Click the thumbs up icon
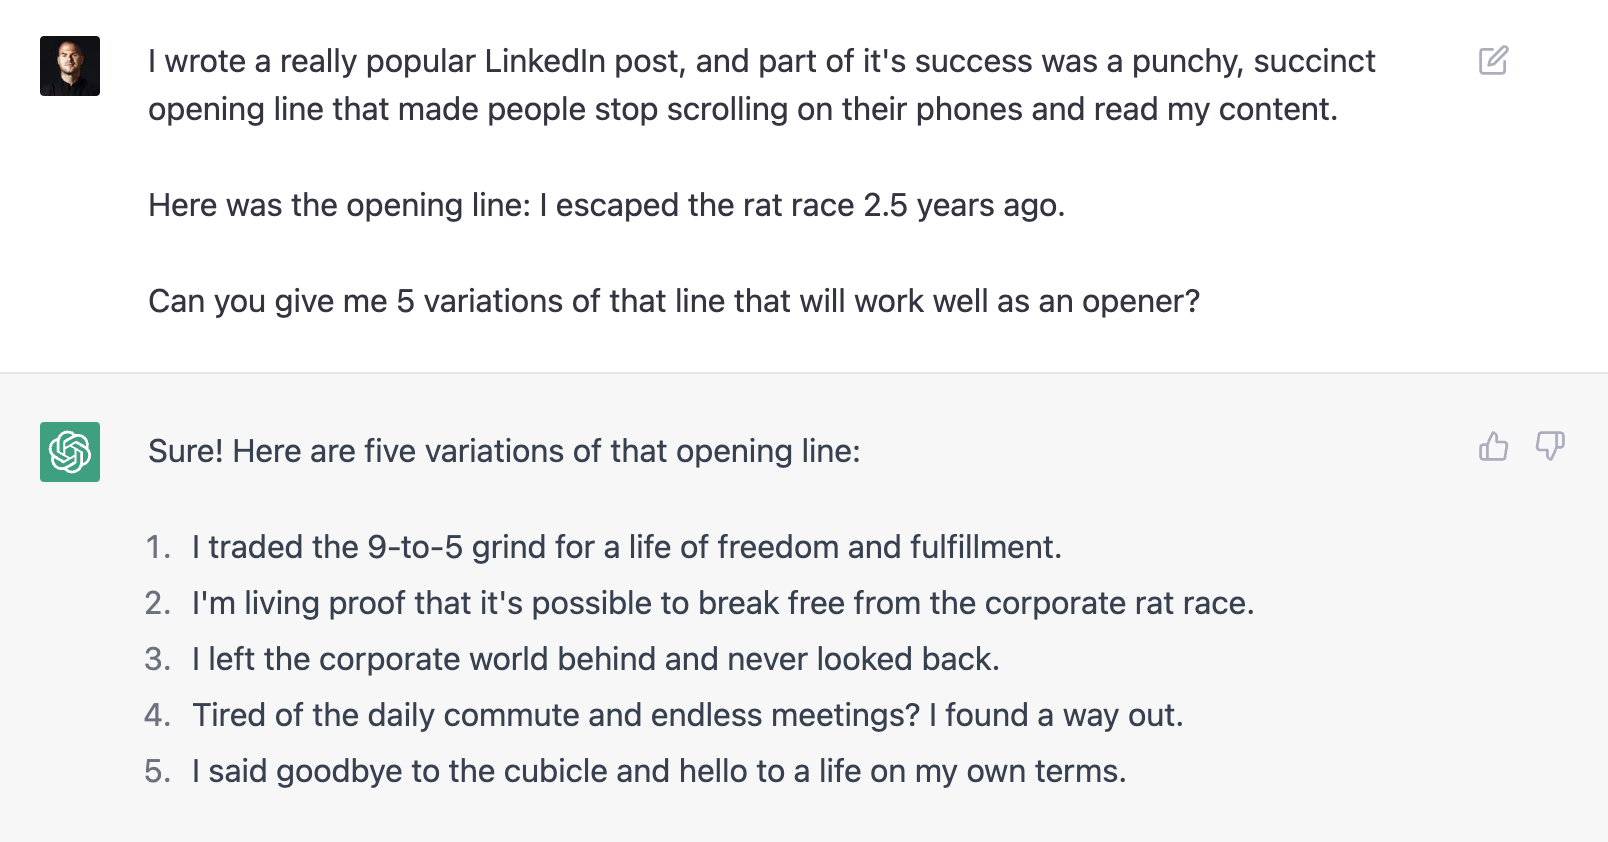Screen dimensions: 1608x842 pyautogui.click(x=1493, y=446)
